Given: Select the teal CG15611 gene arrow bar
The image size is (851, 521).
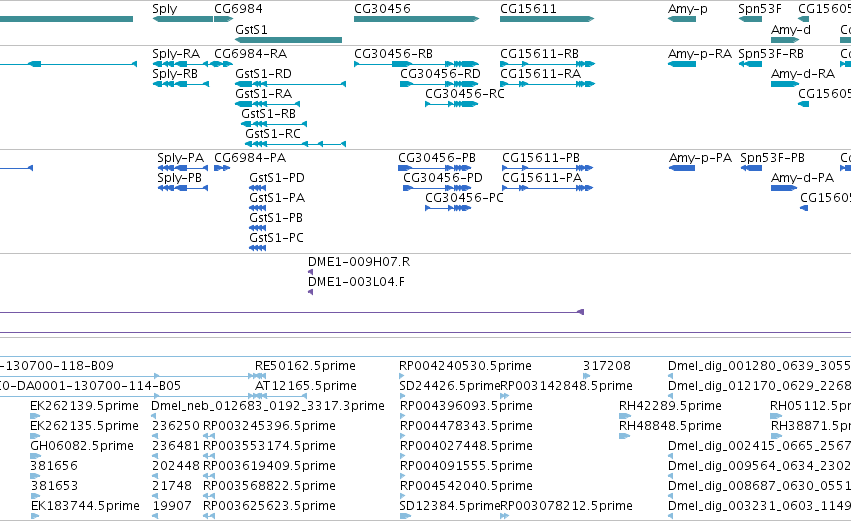Looking at the screenshot, I should pyautogui.click(x=547, y=19).
